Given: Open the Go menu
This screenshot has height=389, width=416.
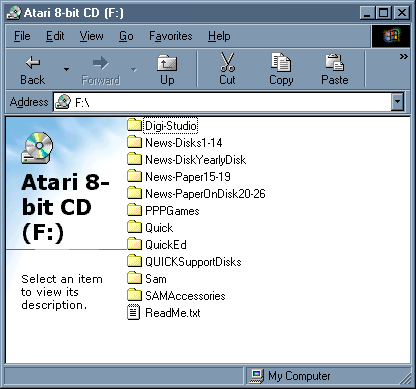Looking at the screenshot, I should pyautogui.click(x=126, y=36).
